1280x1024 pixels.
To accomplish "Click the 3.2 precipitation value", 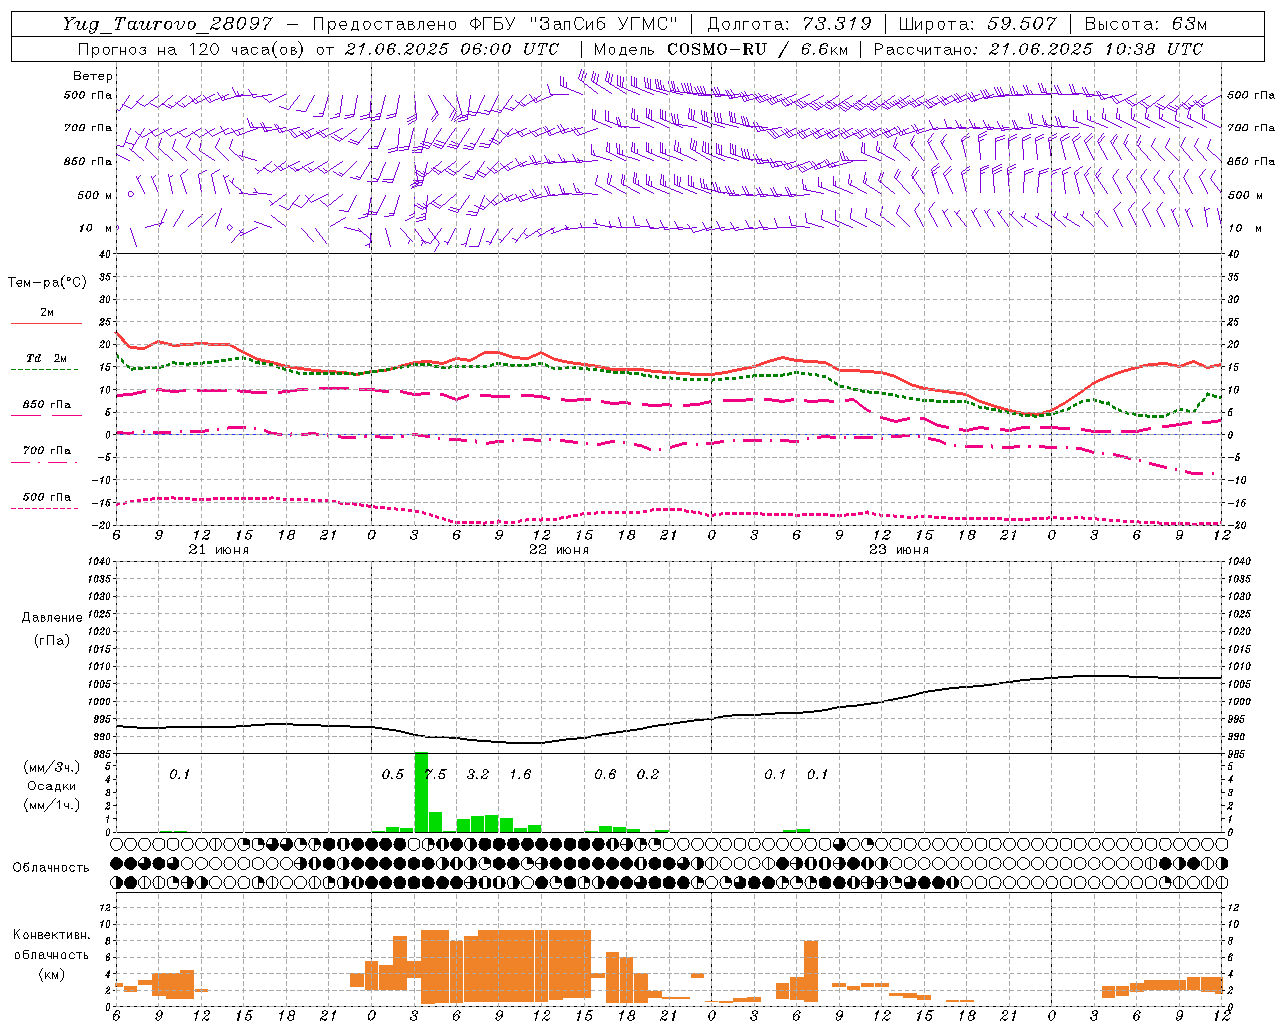I will coord(478,775).
